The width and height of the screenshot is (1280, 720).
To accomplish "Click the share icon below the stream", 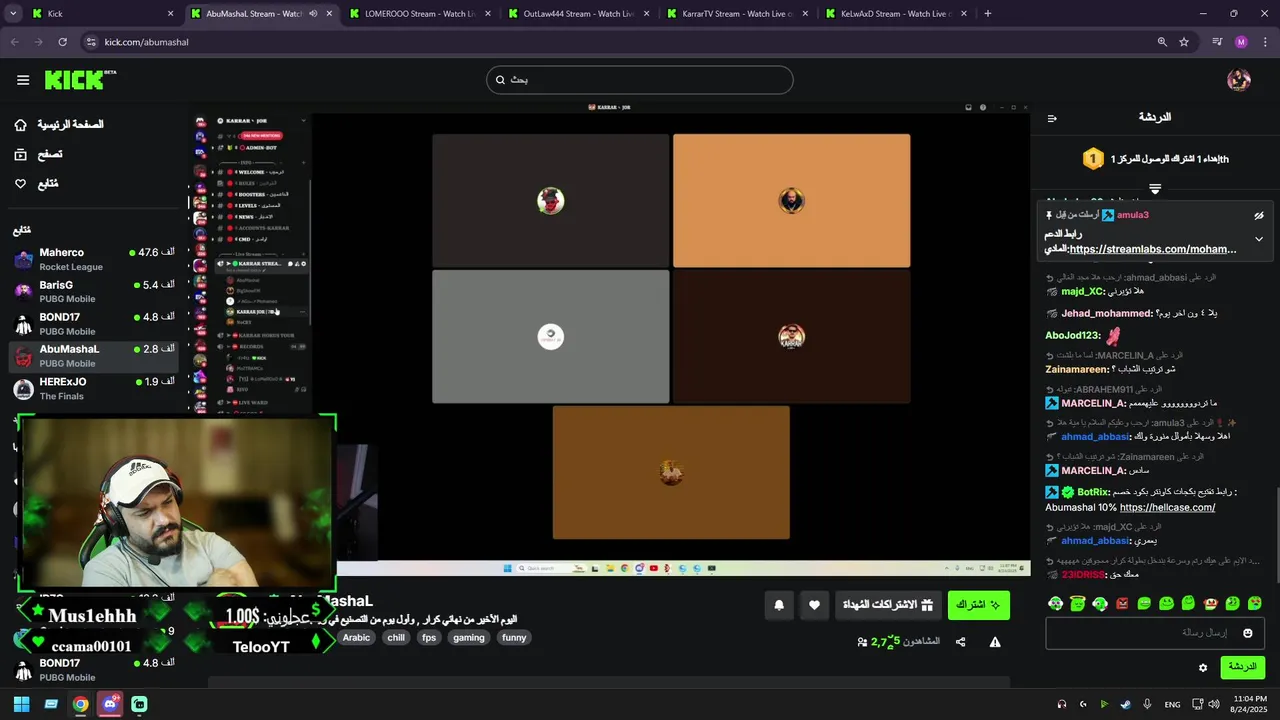I will [960, 642].
